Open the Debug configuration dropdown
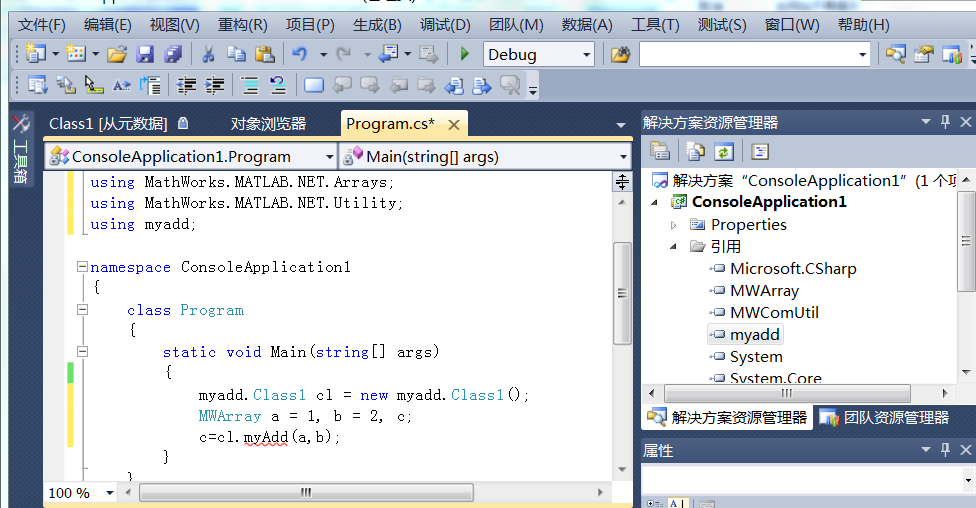Screen dimensions: 976x508 point(586,55)
